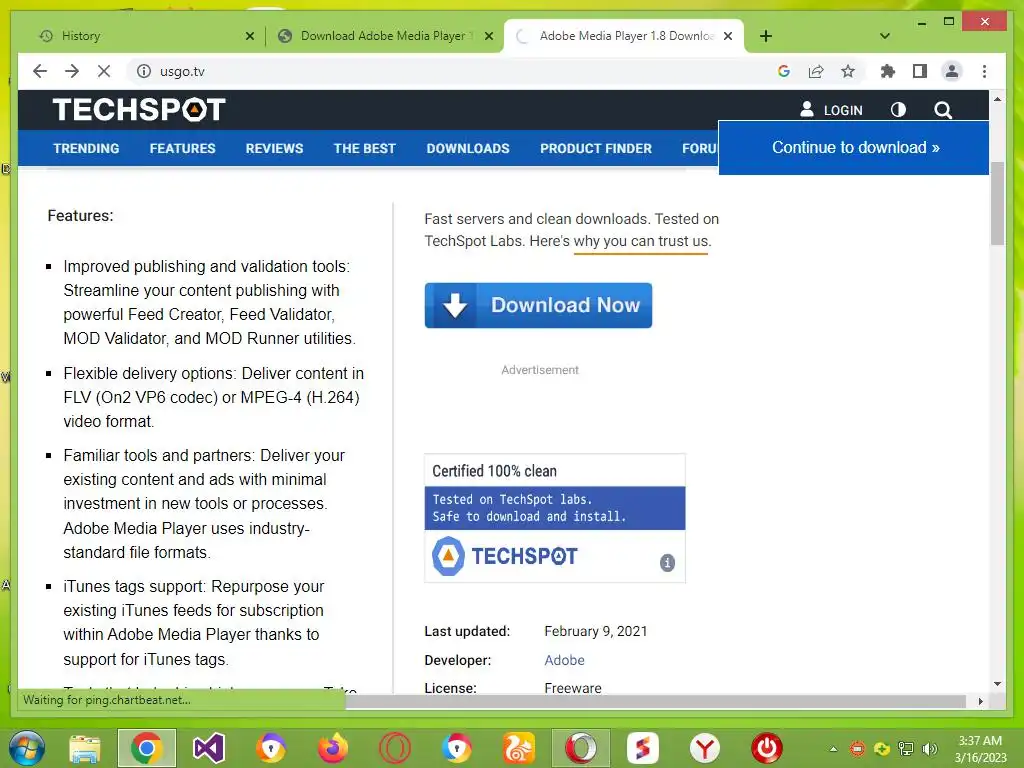The height and width of the screenshot is (768, 1024).
Task: Open the PRODUCT FINDER menu
Action: pyautogui.click(x=596, y=148)
